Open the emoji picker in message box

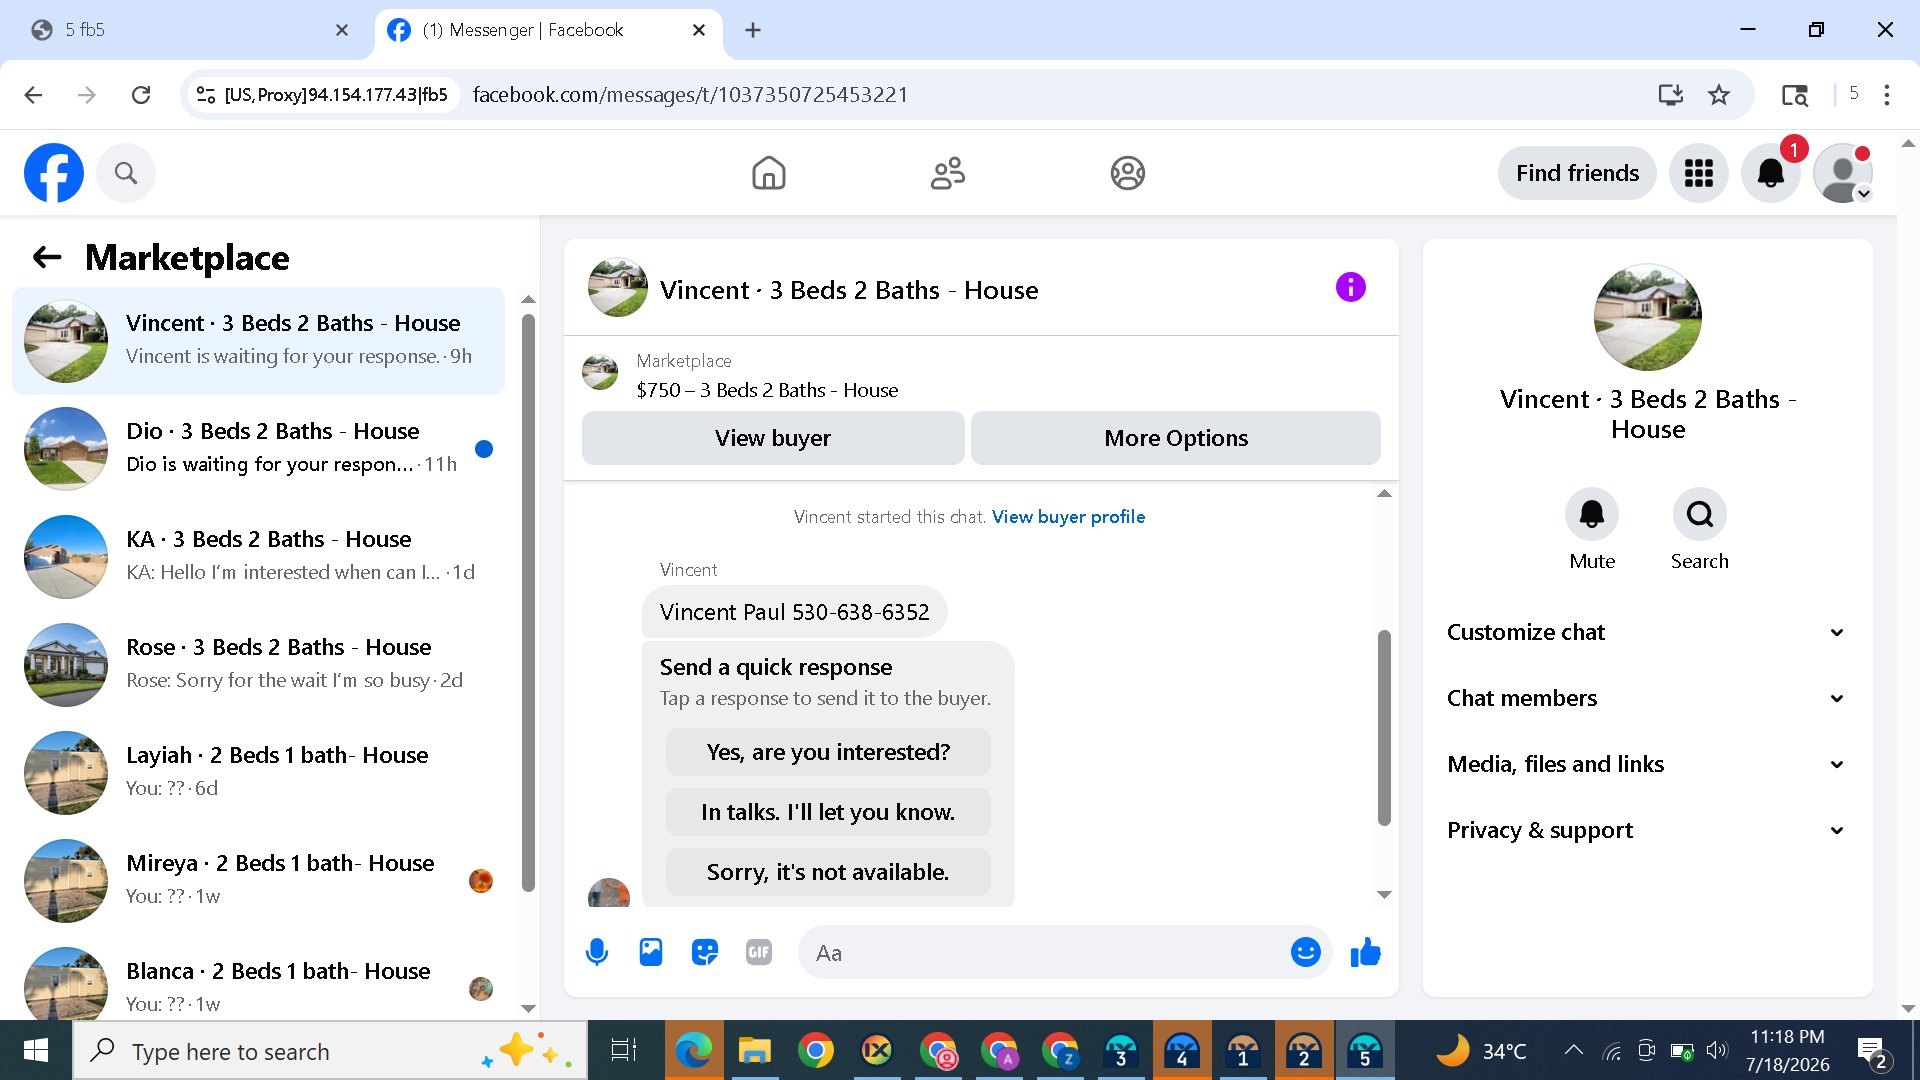tap(1306, 952)
